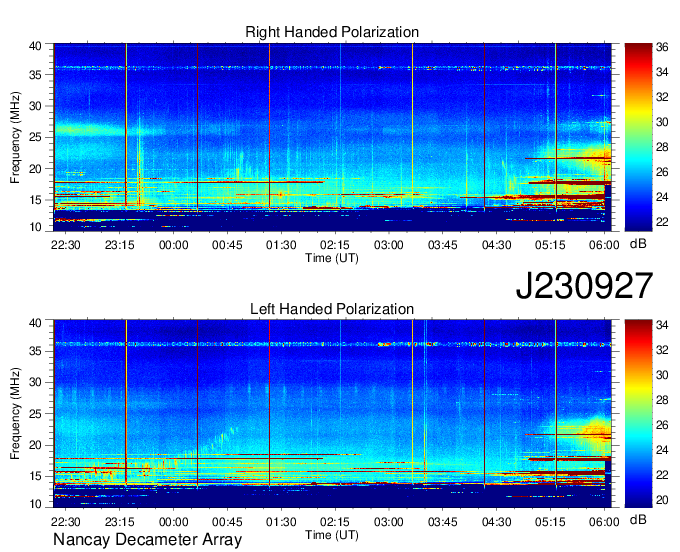Screen dimensions: 680x552
Task: Click 40 MHz tick on Right Handed plot
Action: coord(36,46)
